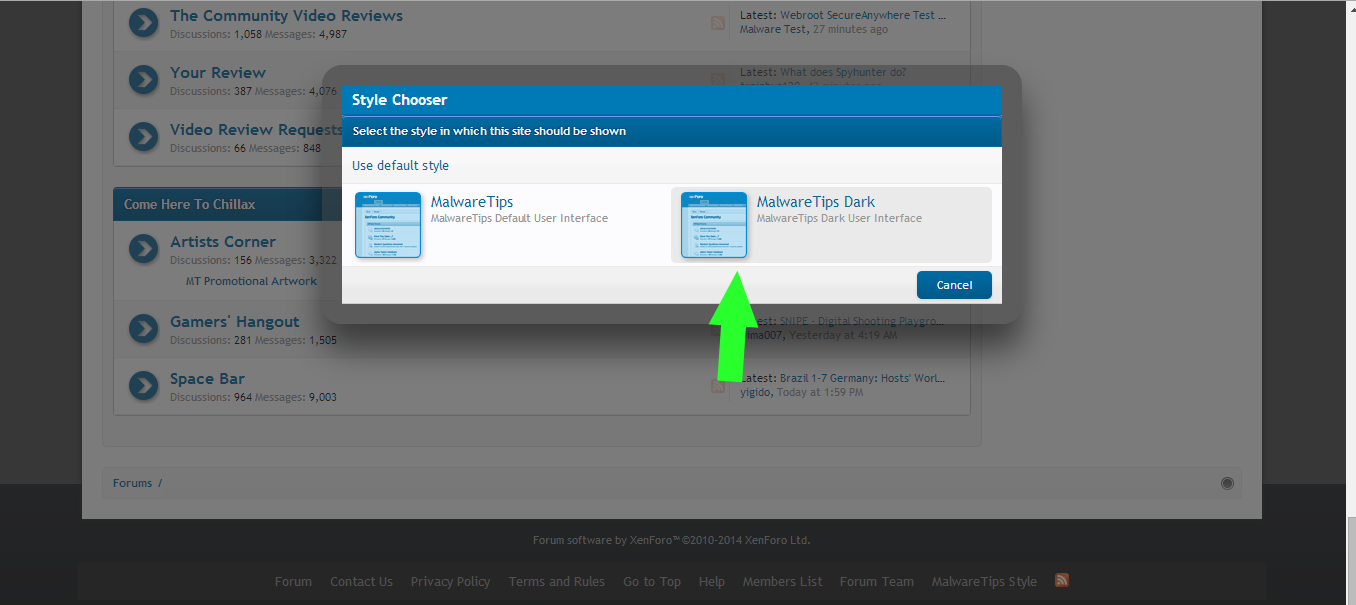Click Use default style link
Image resolution: width=1356 pixels, height=605 pixels.
pyautogui.click(x=400, y=166)
